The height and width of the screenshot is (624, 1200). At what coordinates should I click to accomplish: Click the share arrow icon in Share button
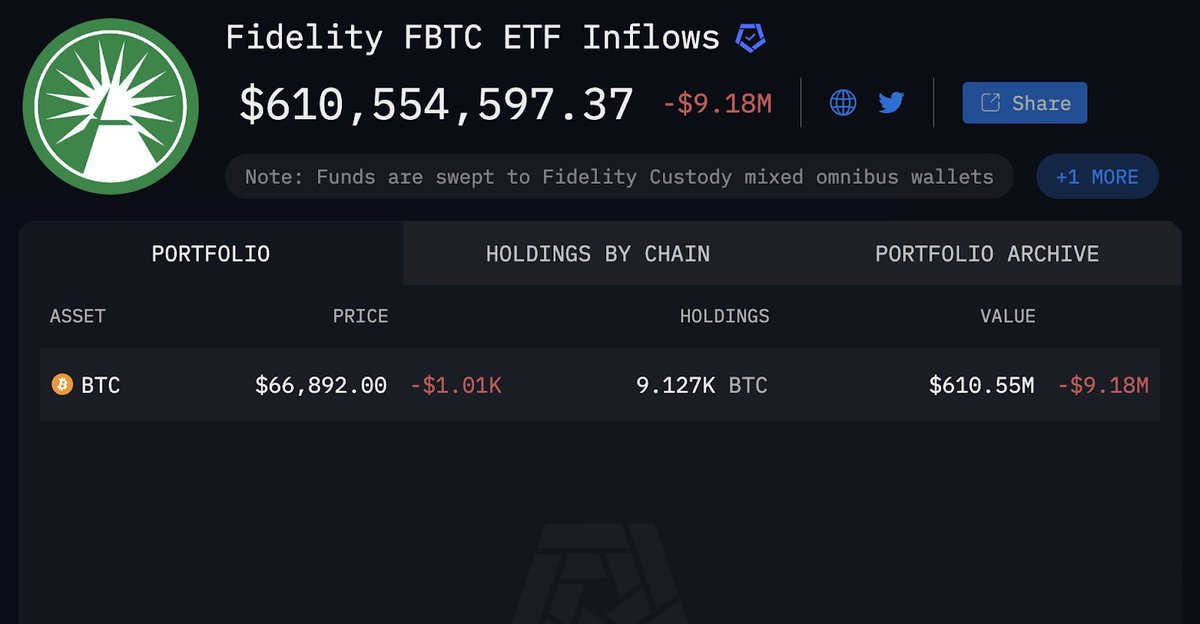tap(990, 103)
